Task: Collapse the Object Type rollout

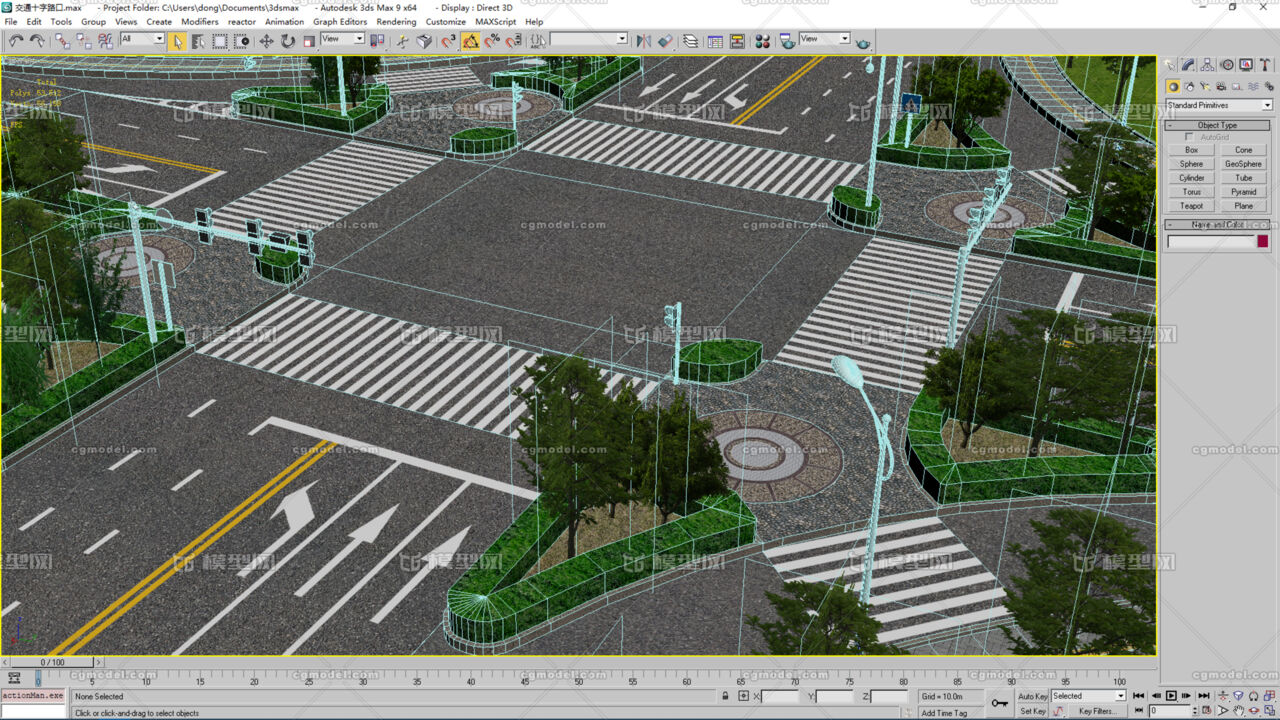Action: click(1217, 125)
